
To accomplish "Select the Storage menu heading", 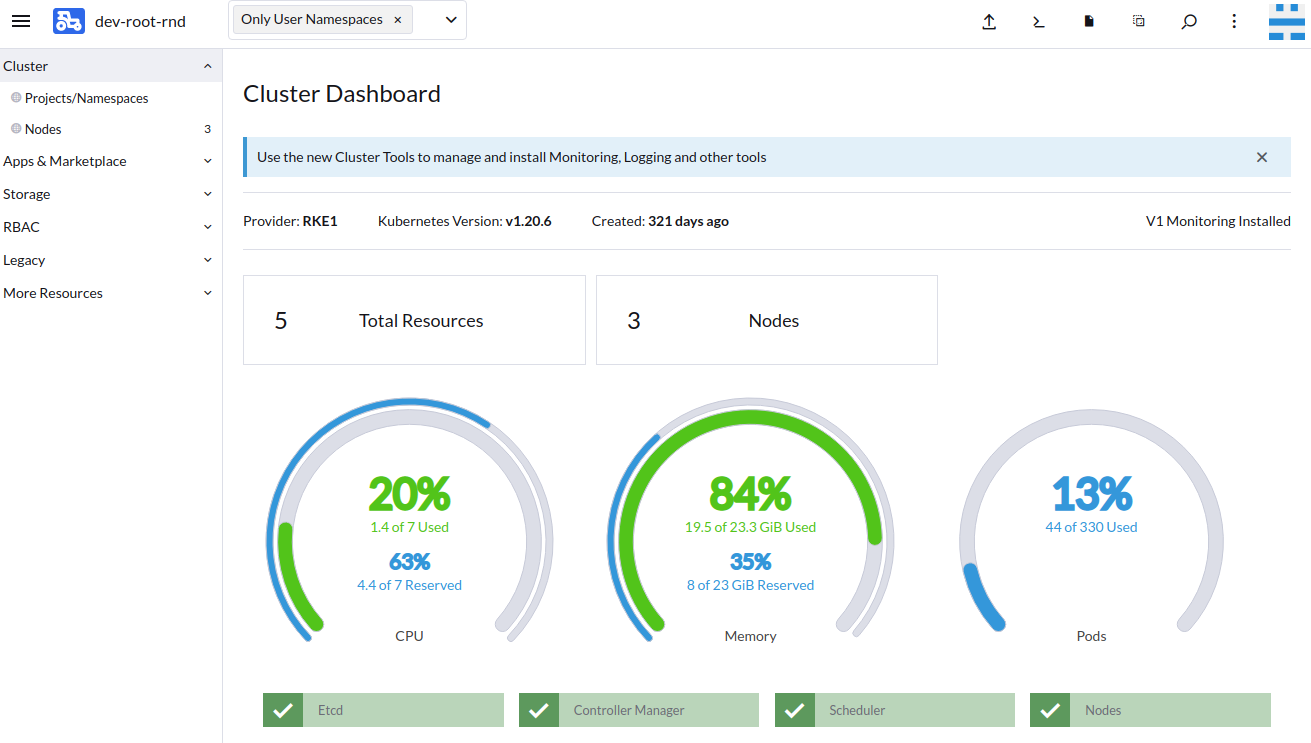I will (27, 194).
